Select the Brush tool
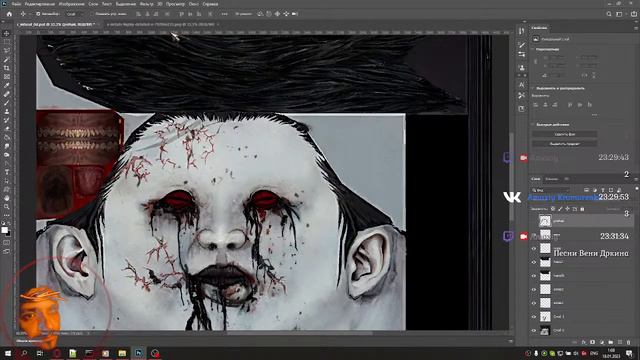This screenshot has height=360, width=640. [x=7, y=102]
